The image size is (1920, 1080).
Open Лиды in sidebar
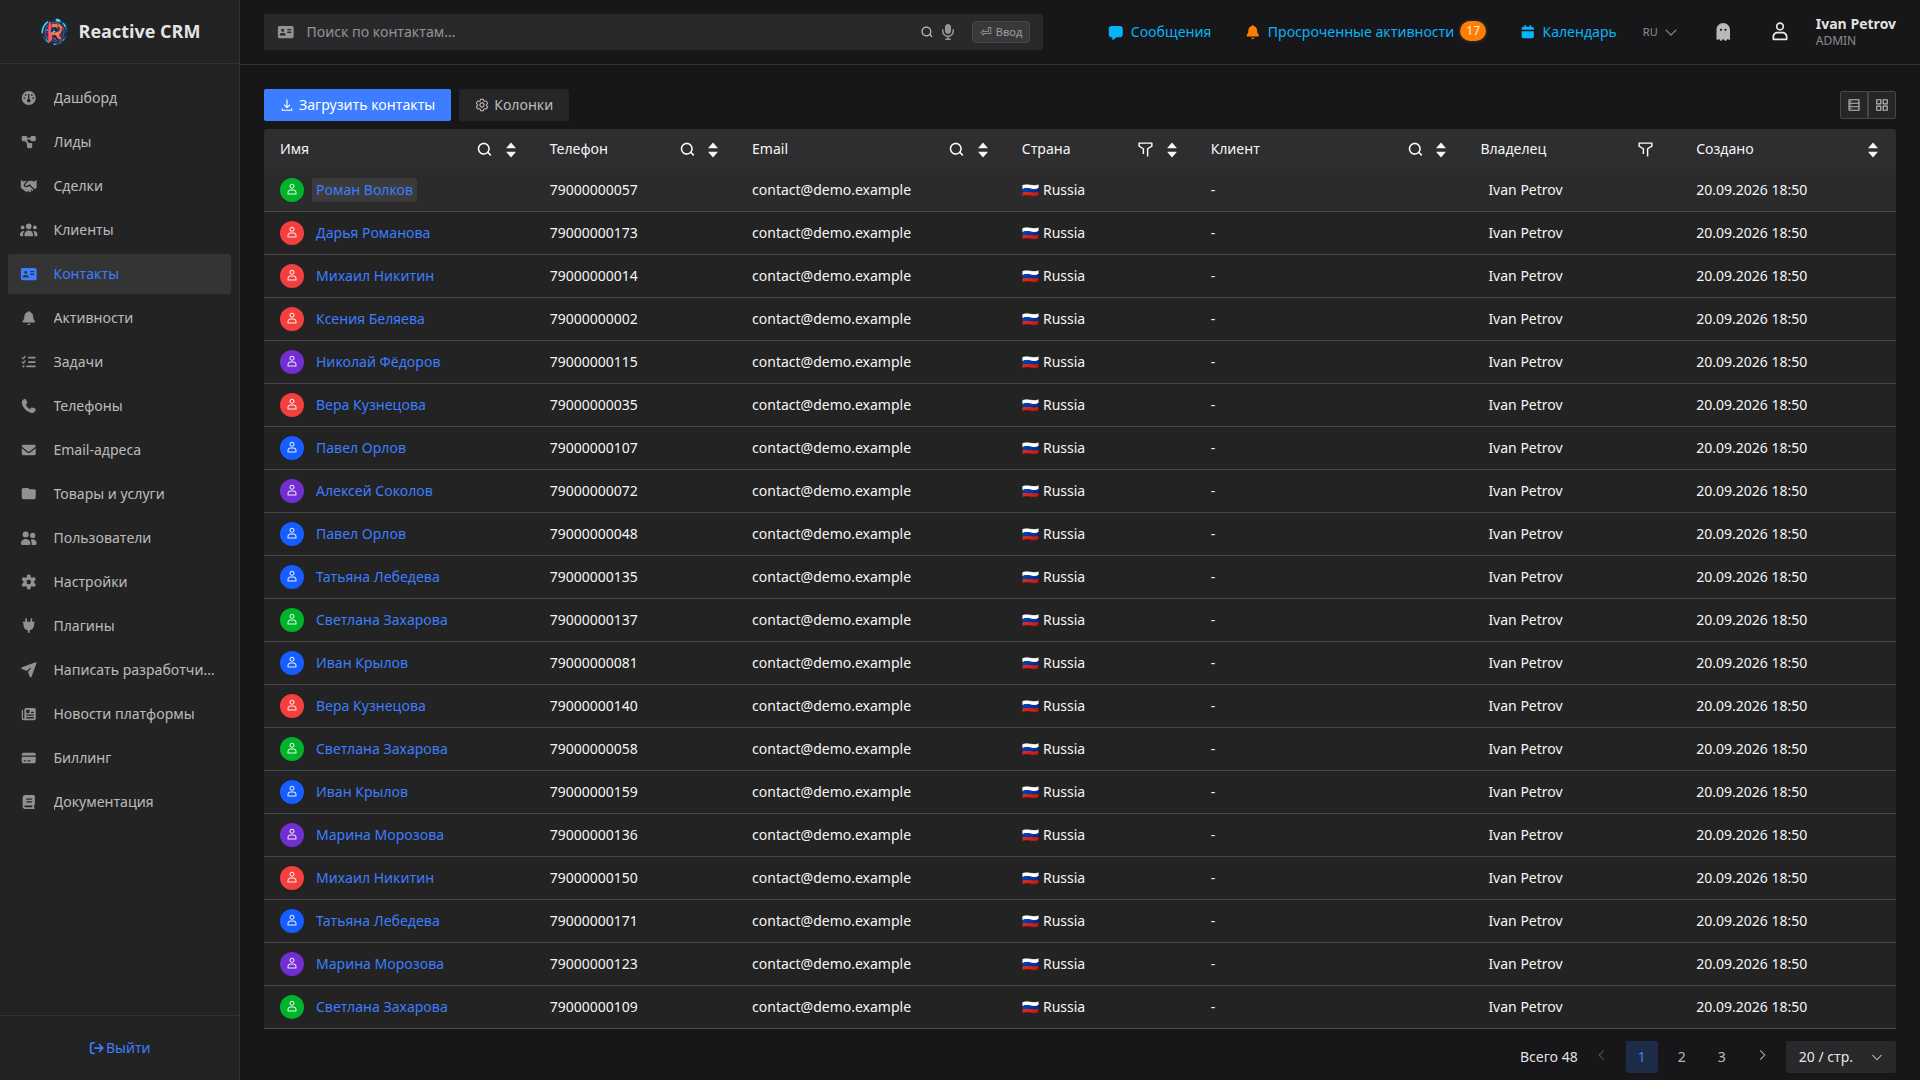coord(119,142)
